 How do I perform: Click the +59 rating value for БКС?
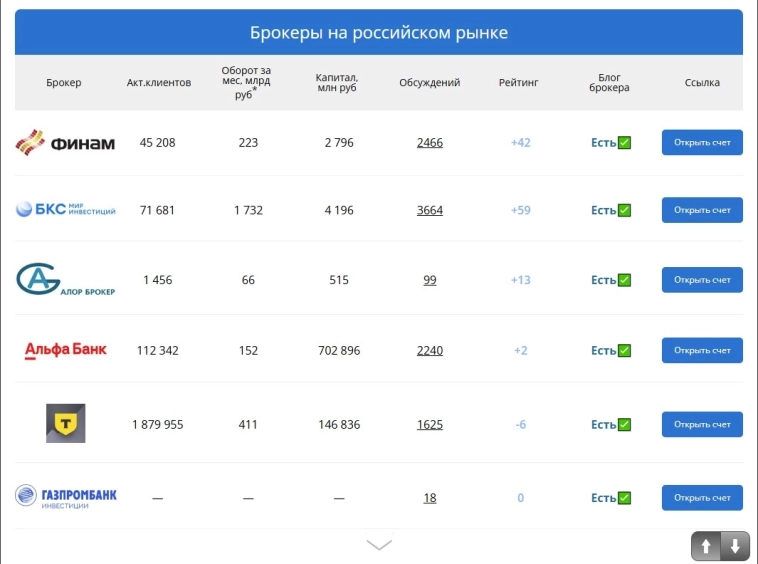tap(520, 211)
